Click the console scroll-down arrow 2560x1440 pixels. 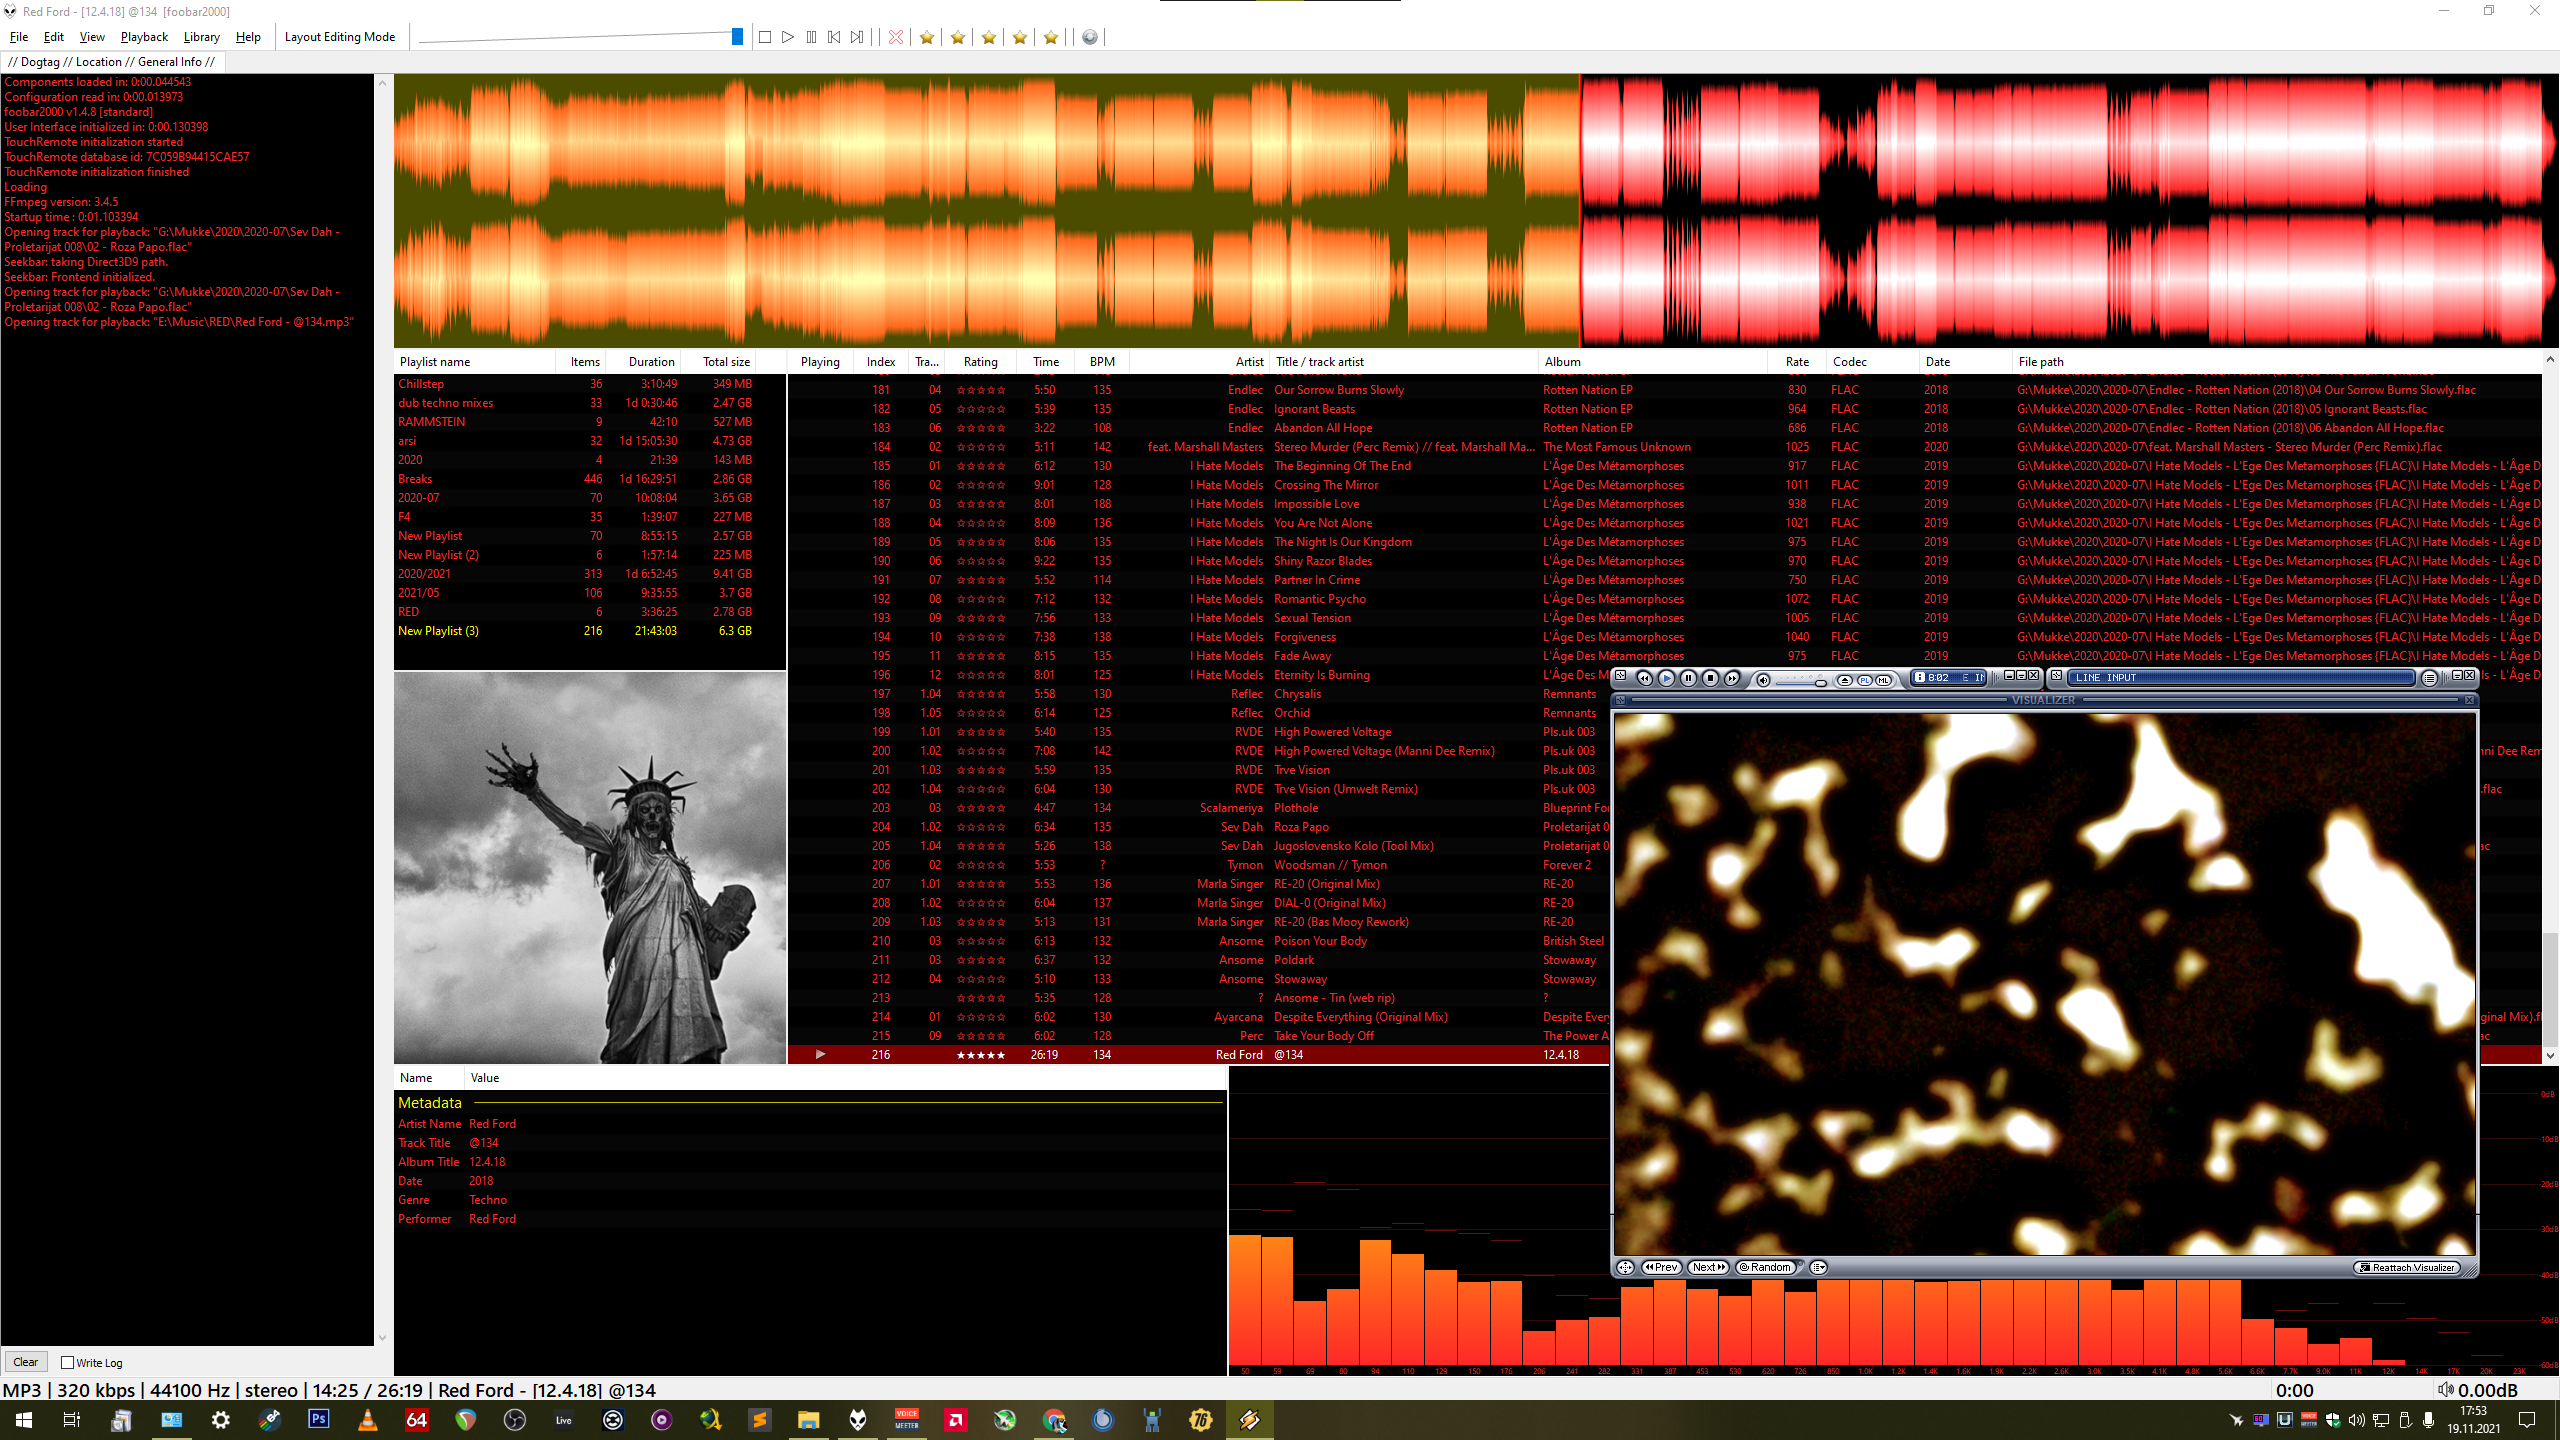click(381, 1337)
